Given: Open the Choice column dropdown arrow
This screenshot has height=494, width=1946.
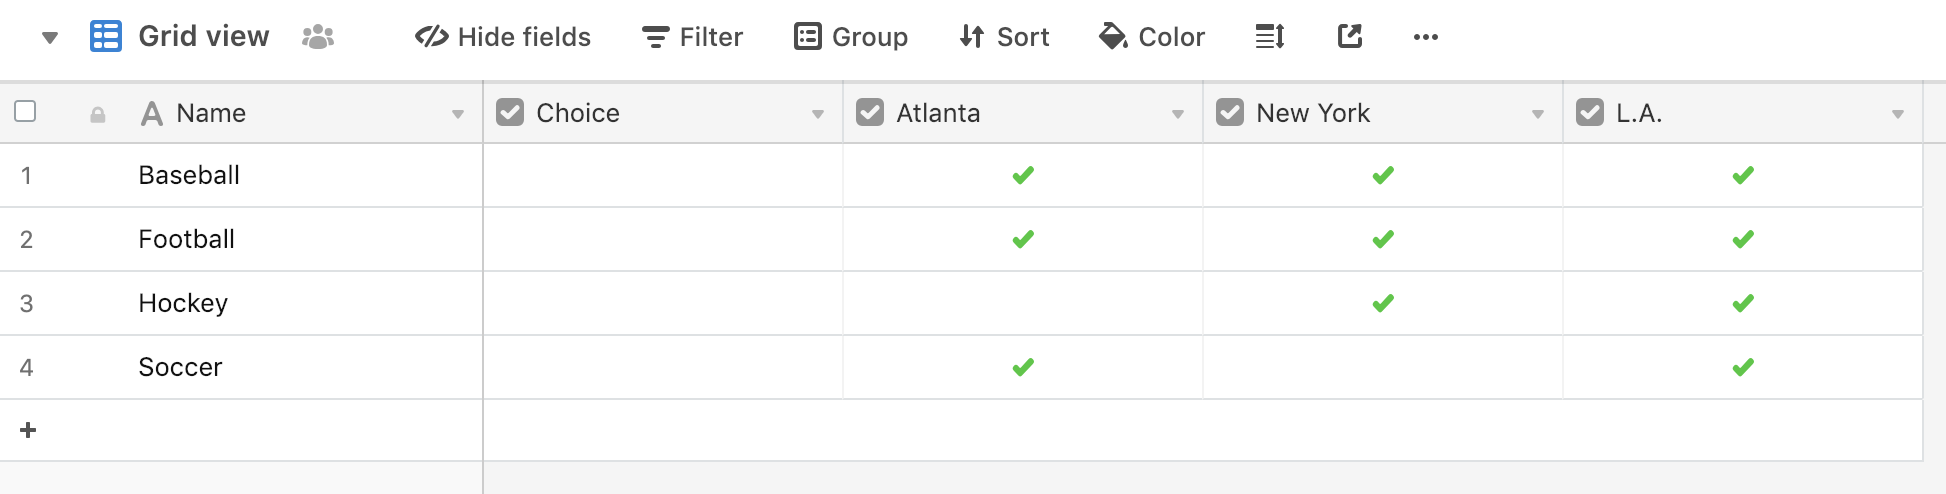Looking at the screenshot, I should tap(818, 114).
